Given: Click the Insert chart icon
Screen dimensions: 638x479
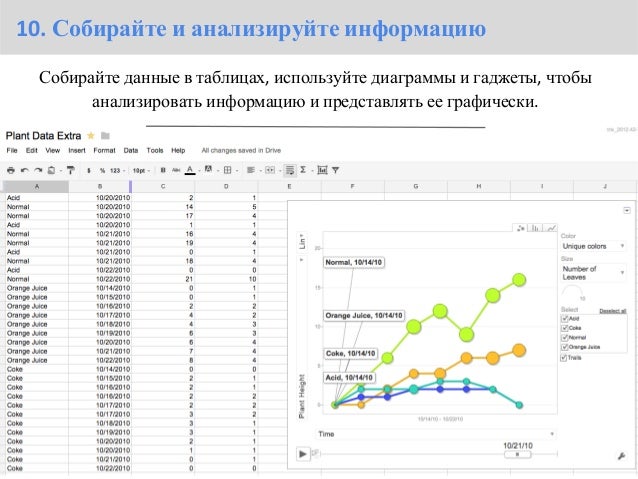Looking at the screenshot, I should click(322, 170).
